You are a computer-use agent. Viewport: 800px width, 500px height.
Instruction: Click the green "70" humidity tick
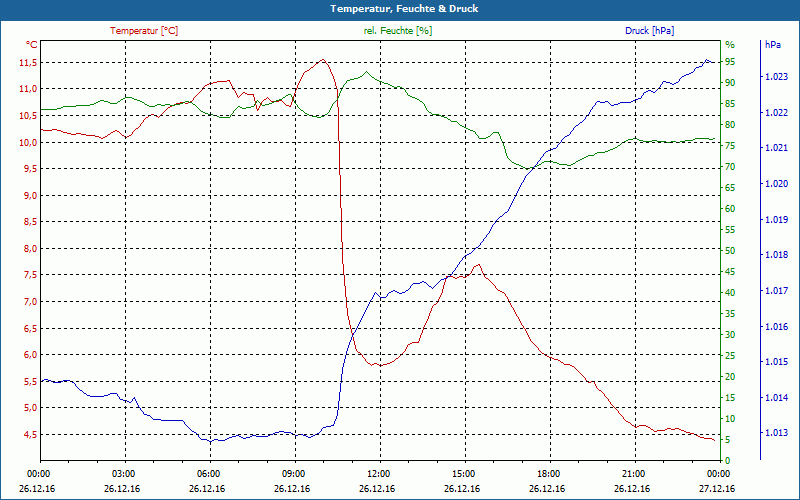coord(730,167)
